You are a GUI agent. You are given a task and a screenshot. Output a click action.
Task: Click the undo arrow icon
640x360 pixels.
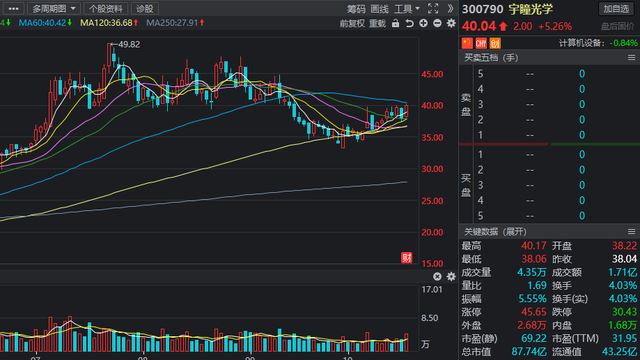[x=409, y=23]
